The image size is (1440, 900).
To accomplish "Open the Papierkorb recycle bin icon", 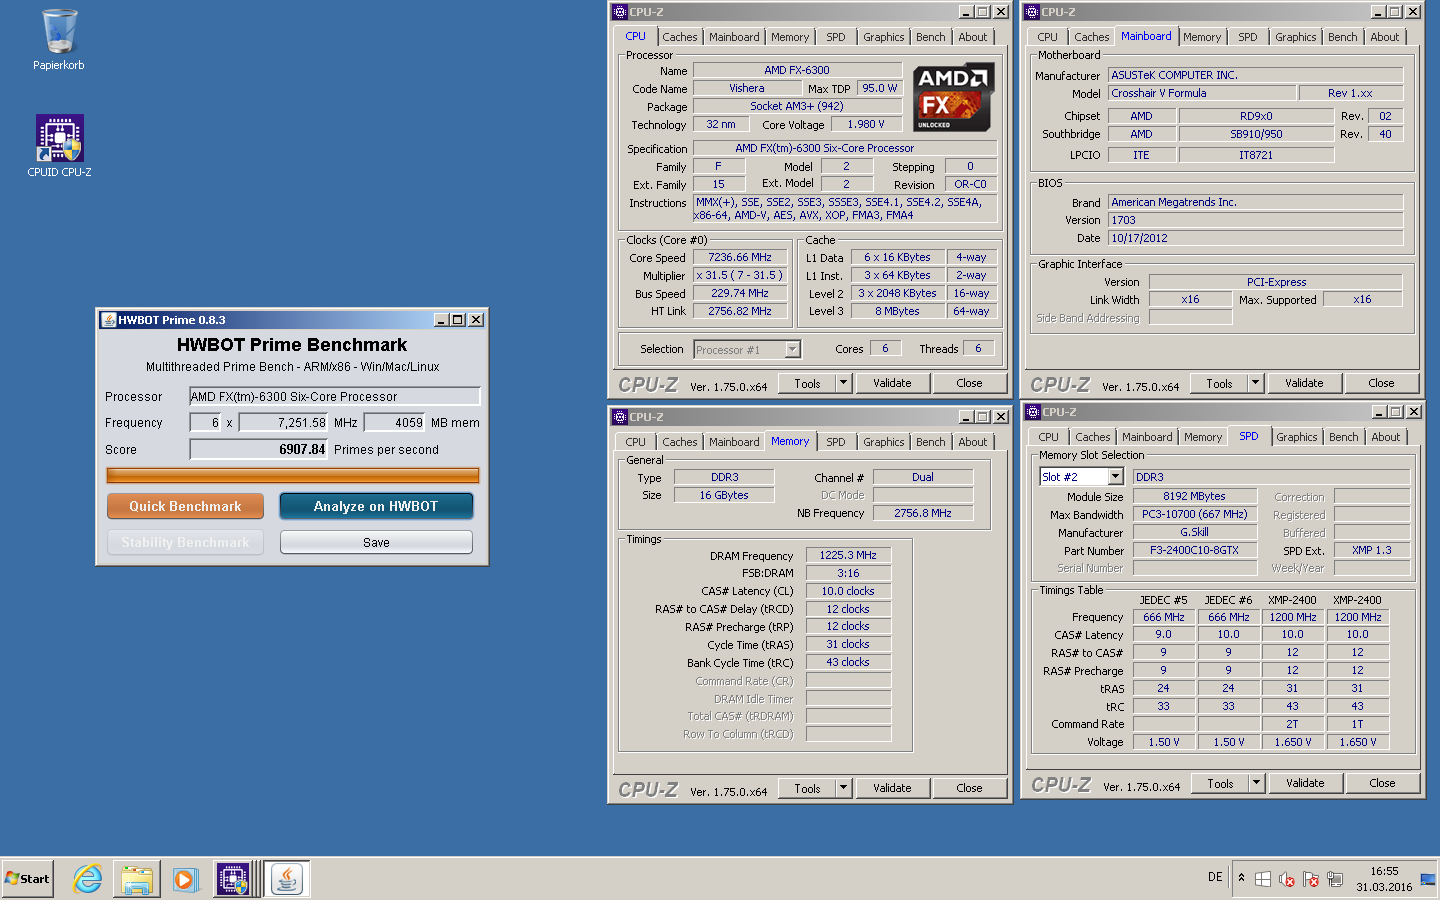I will click(x=59, y=40).
